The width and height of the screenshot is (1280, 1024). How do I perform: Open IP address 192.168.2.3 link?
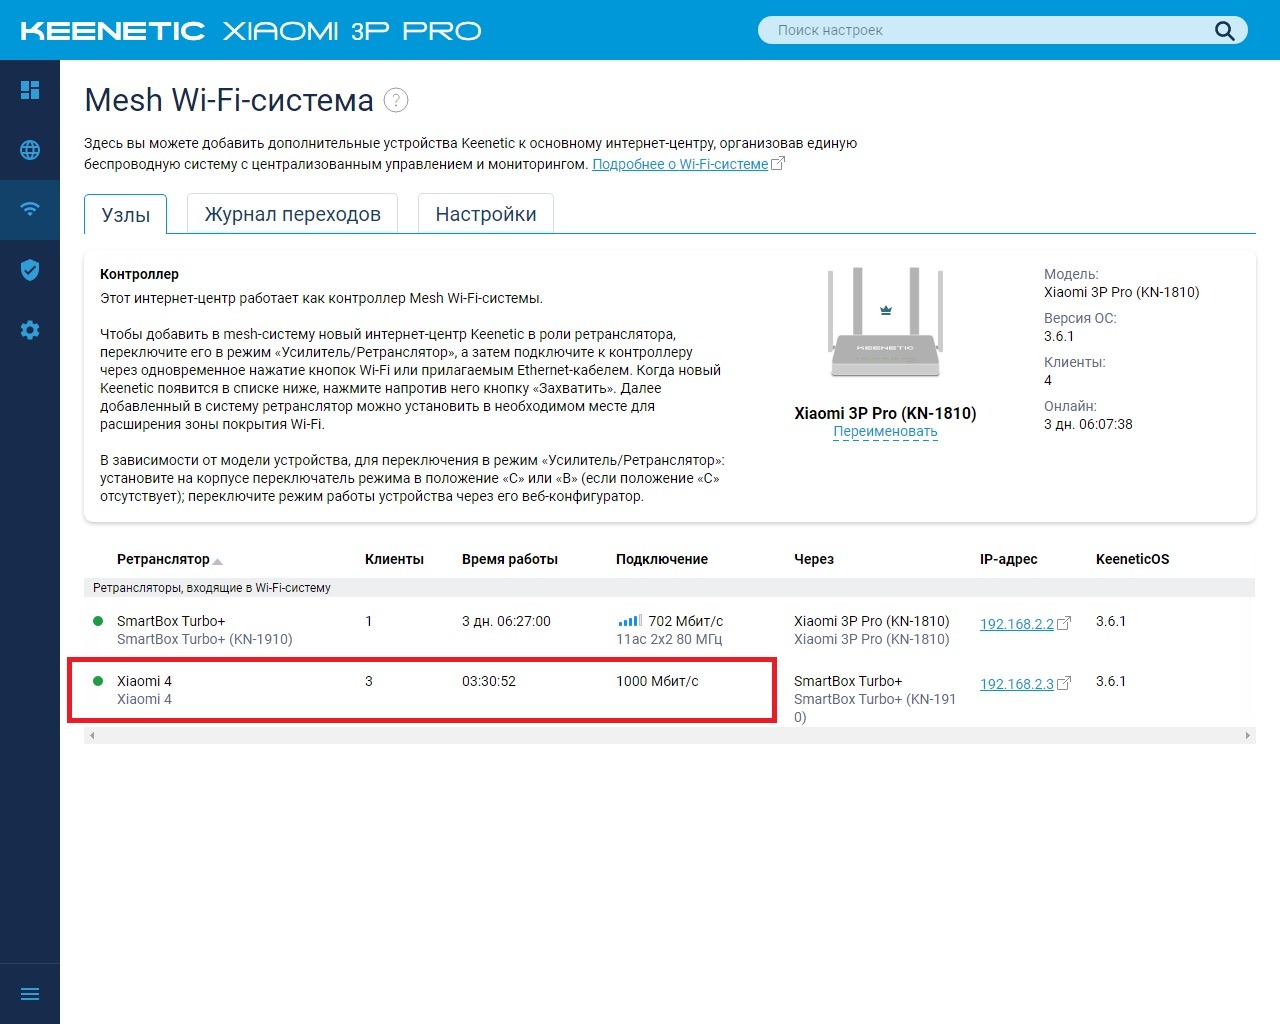[1017, 684]
